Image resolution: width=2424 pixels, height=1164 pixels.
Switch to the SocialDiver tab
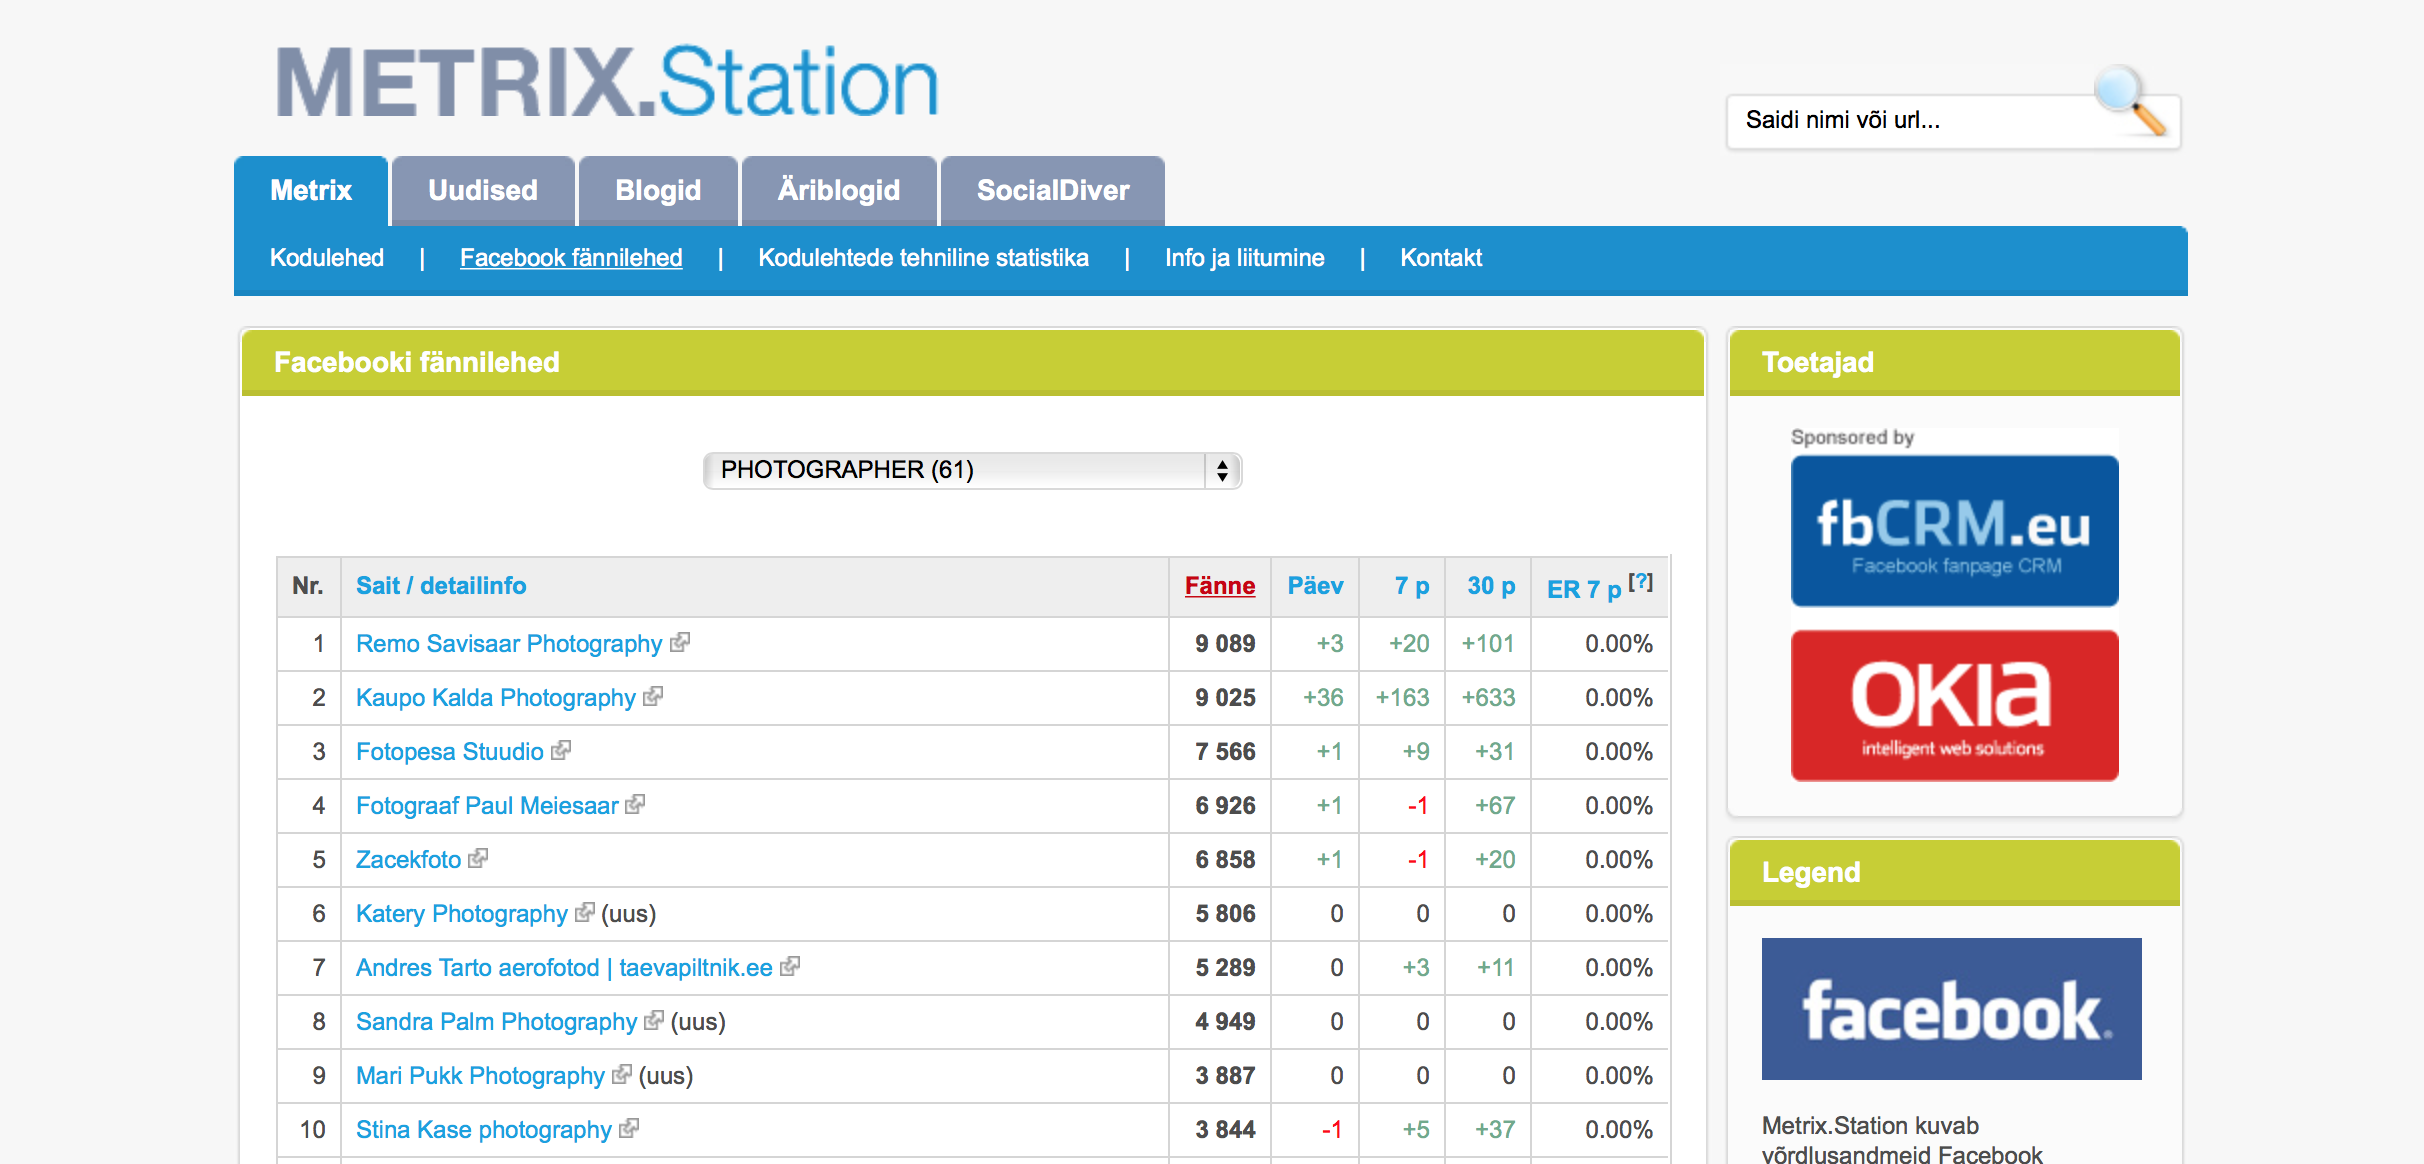(1052, 191)
